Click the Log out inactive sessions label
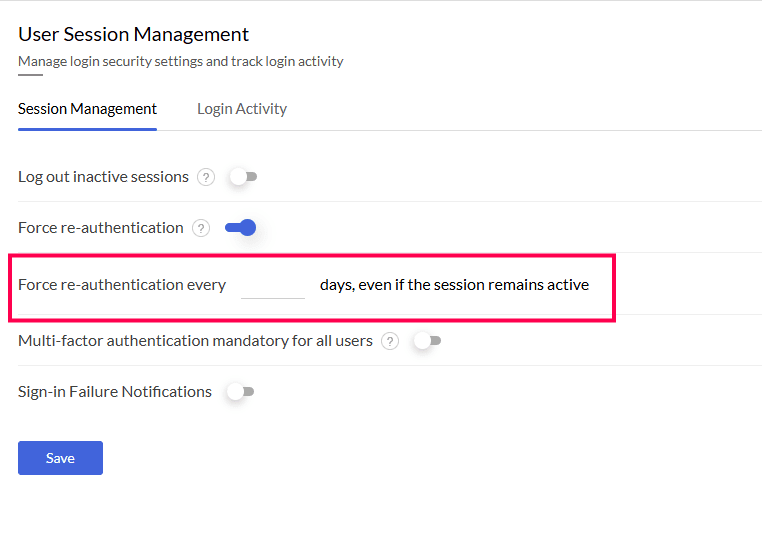This screenshot has width=762, height=543. [x=103, y=177]
